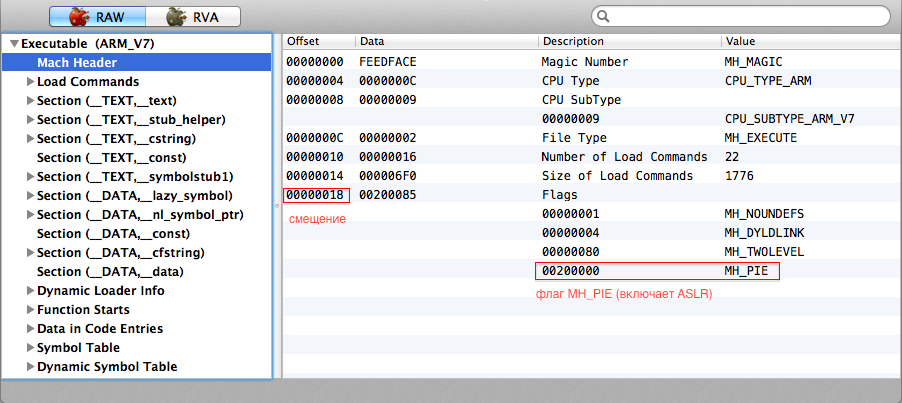Select the FEEDFACE data cell
This screenshot has width=902, height=403.
(x=388, y=62)
